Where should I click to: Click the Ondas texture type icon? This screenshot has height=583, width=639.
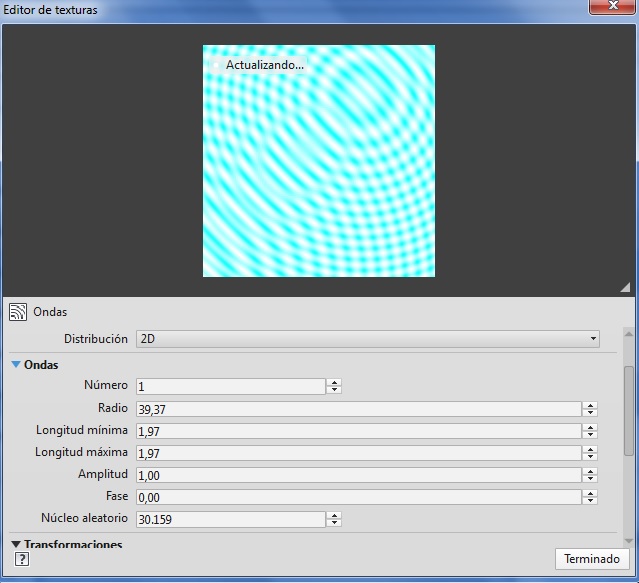pyautogui.click(x=17, y=312)
